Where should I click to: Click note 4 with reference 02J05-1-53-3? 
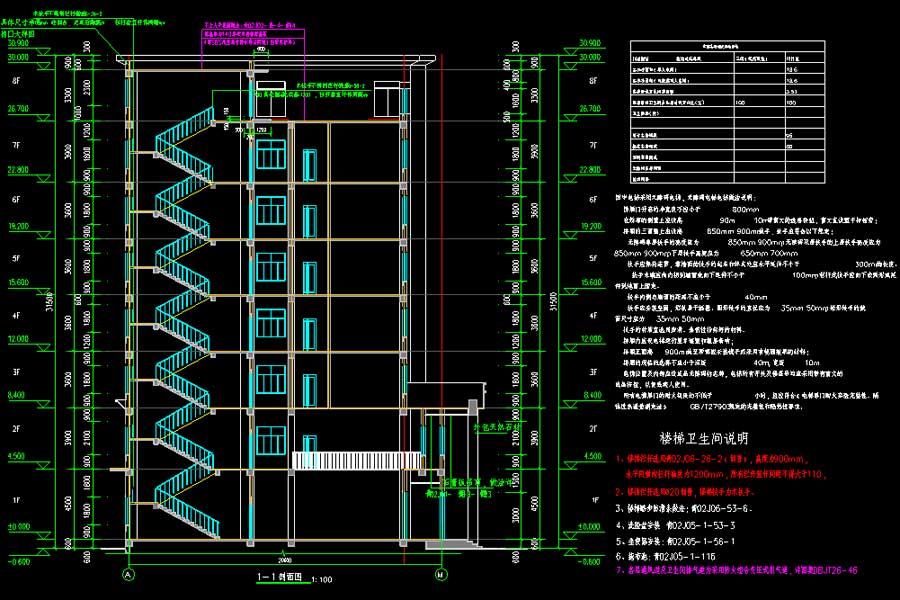pos(675,525)
